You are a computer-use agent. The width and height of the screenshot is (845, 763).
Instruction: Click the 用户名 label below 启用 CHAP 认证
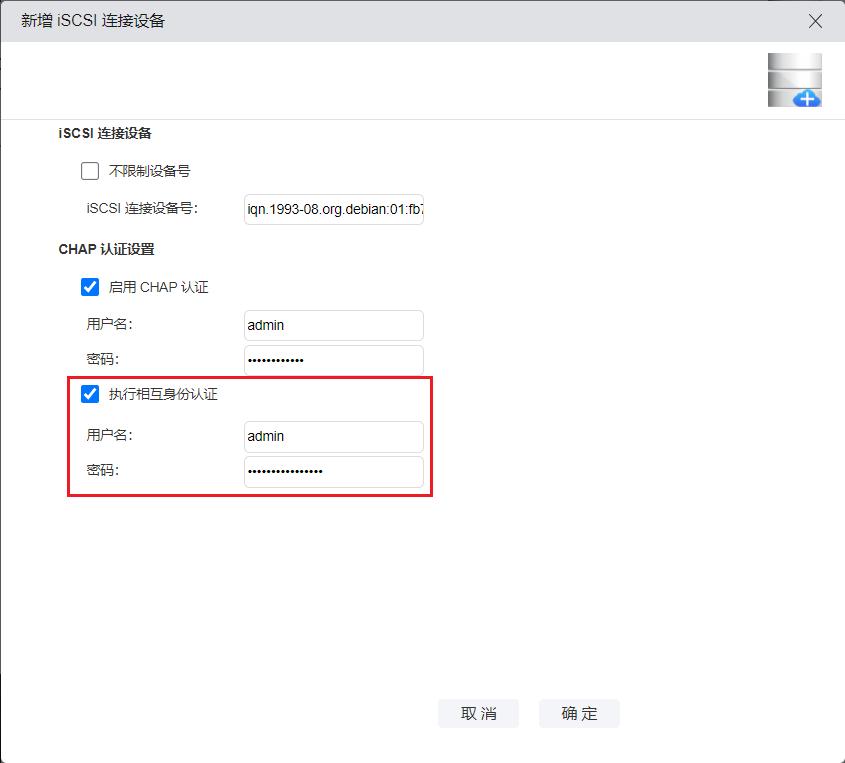(x=110, y=325)
